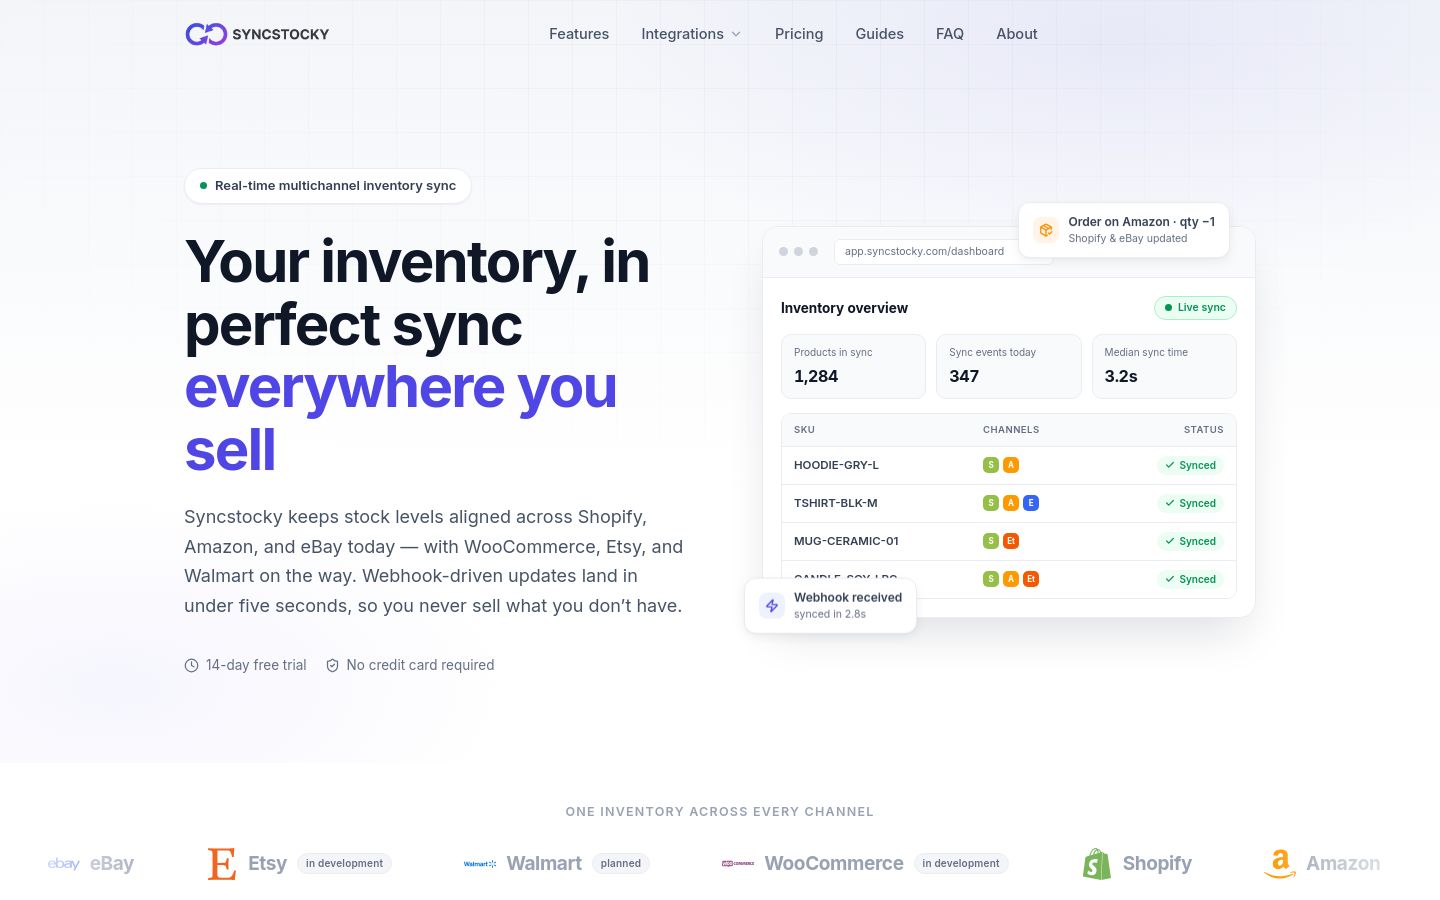Image resolution: width=1440 pixels, height=900 pixels.
Task: Open the About page
Action: 1017,34
